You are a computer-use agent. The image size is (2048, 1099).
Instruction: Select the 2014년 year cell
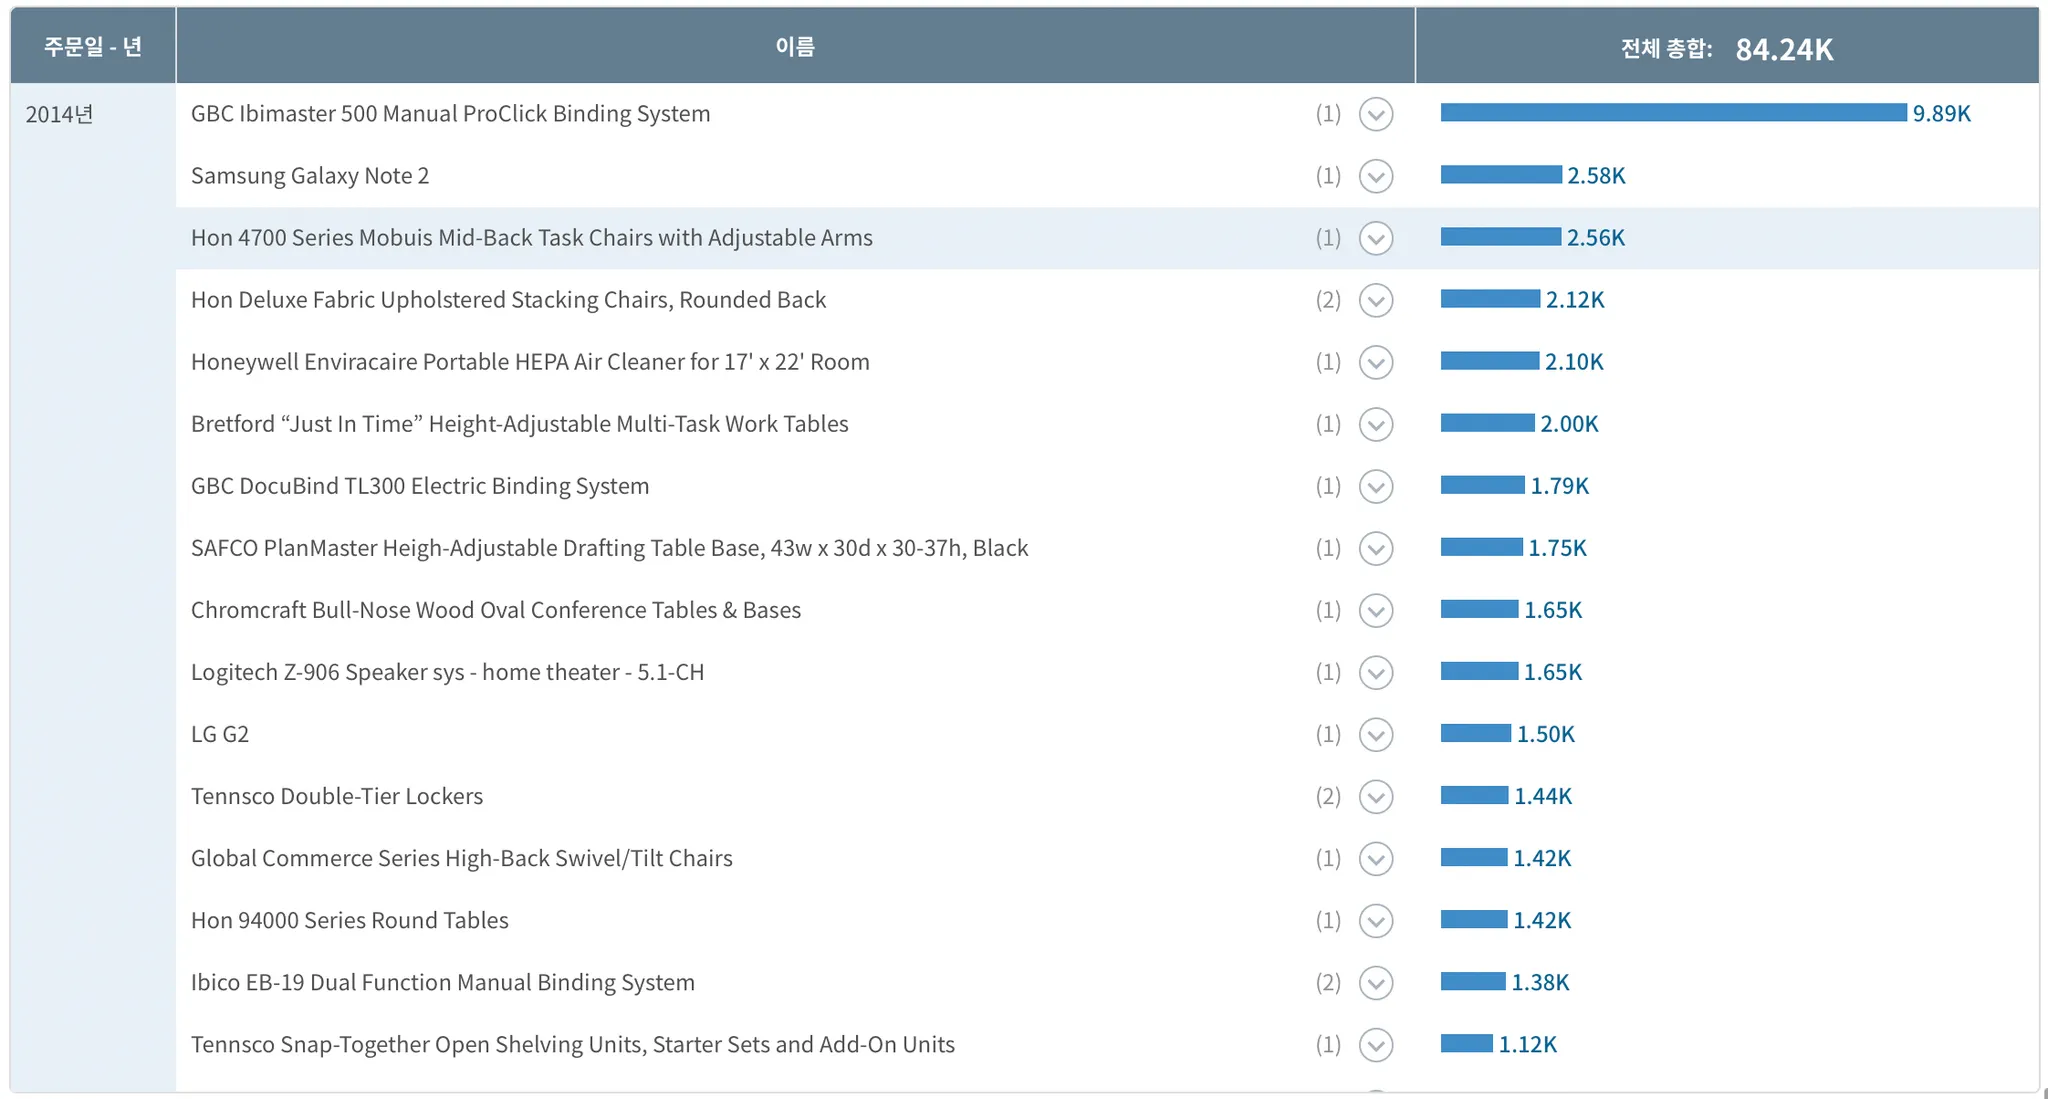coord(60,115)
